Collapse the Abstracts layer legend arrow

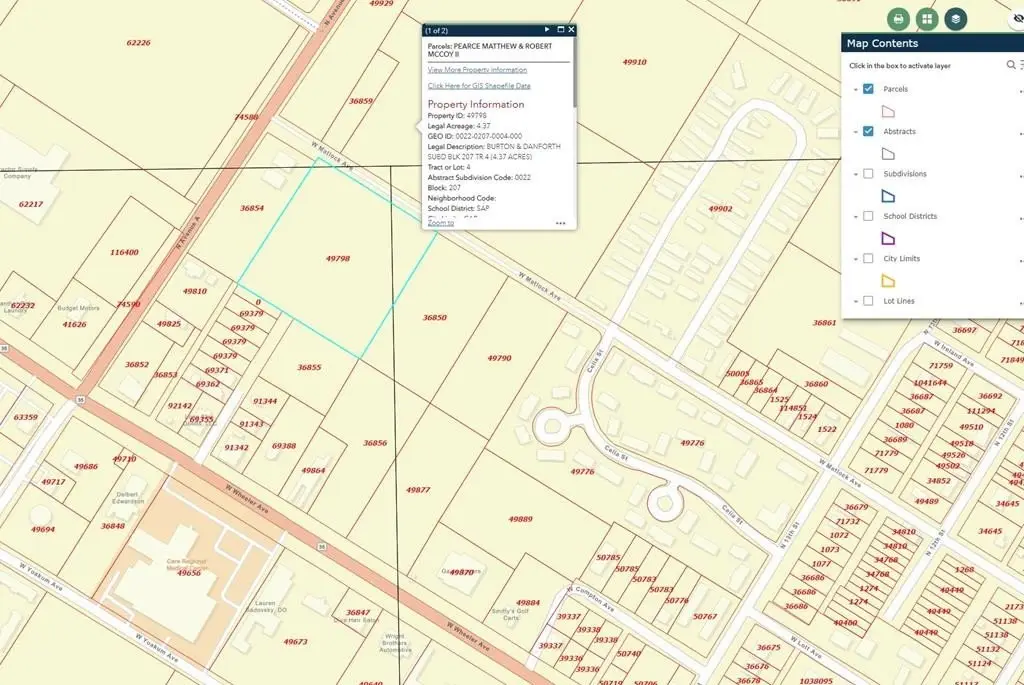(x=855, y=132)
